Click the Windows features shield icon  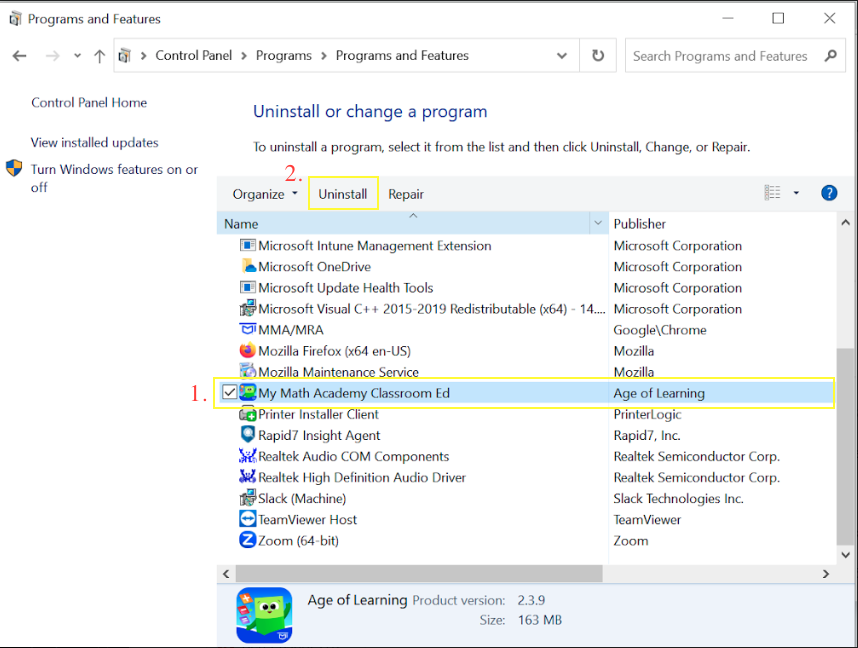click(14, 168)
